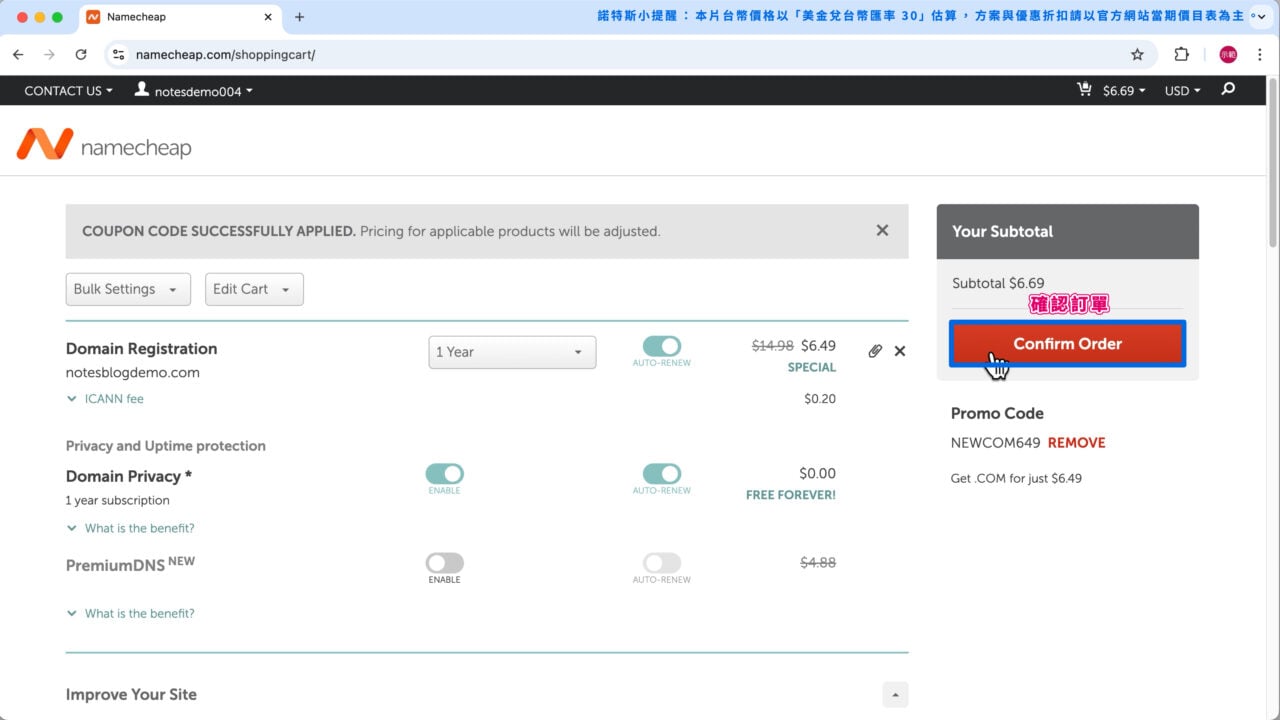Collapse the Improve Your Site section
The image size is (1280, 720).
895,695
